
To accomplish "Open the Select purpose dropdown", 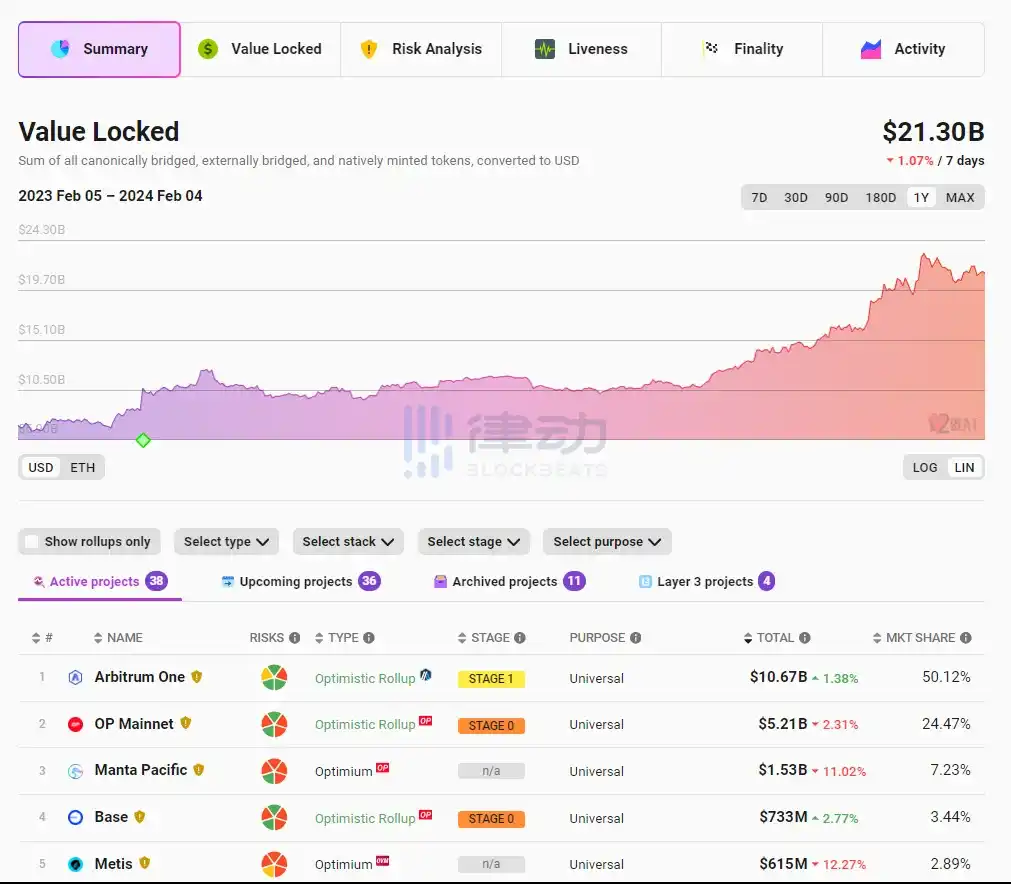I will (607, 542).
